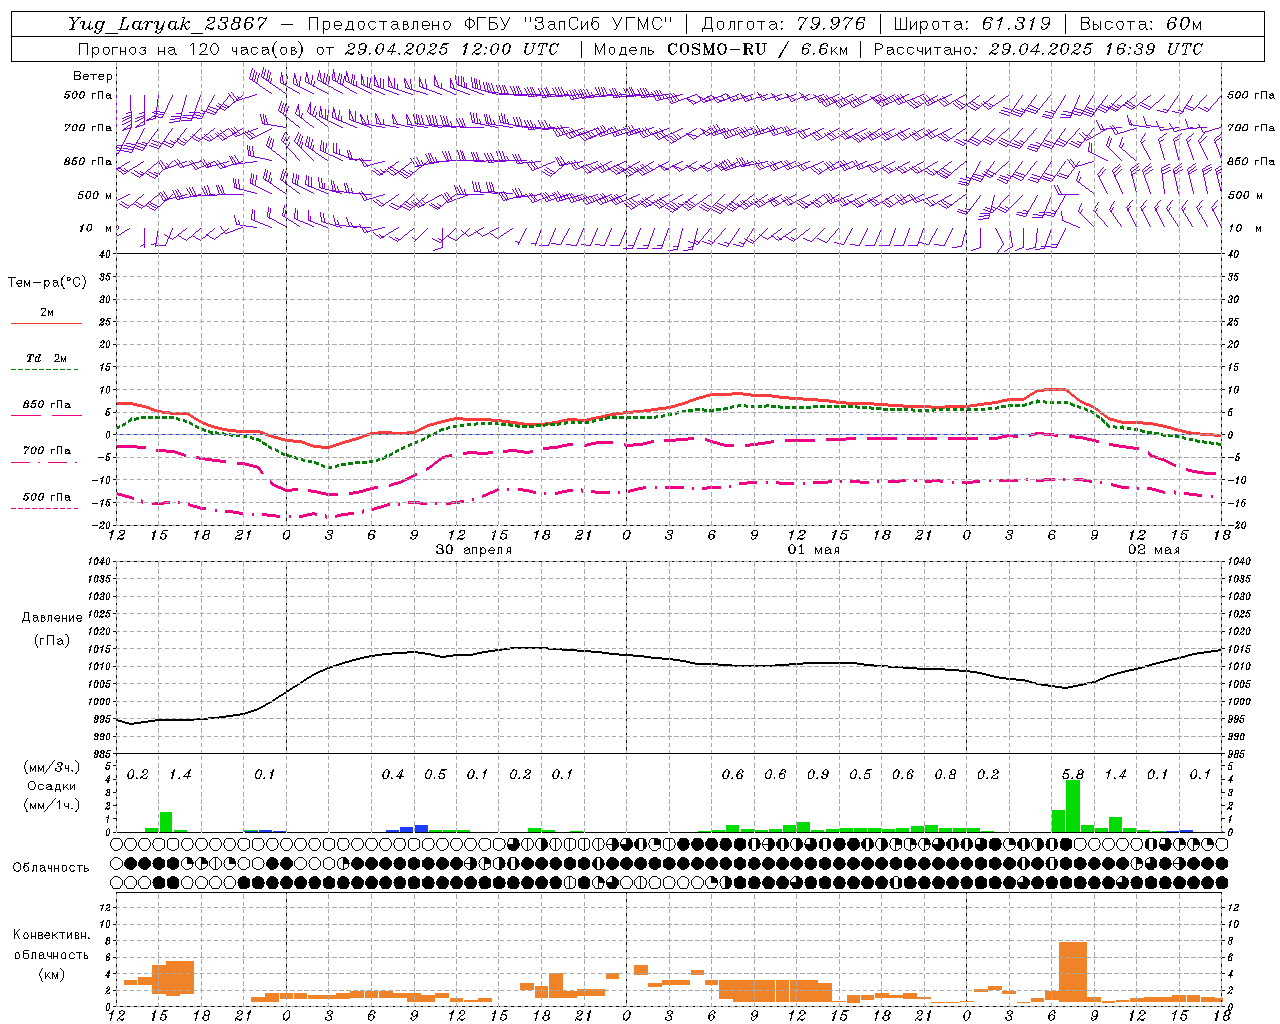Click the Осадки precipitation label
The height and width of the screenshot is (1024, 1280).
[x=52, y=786]
